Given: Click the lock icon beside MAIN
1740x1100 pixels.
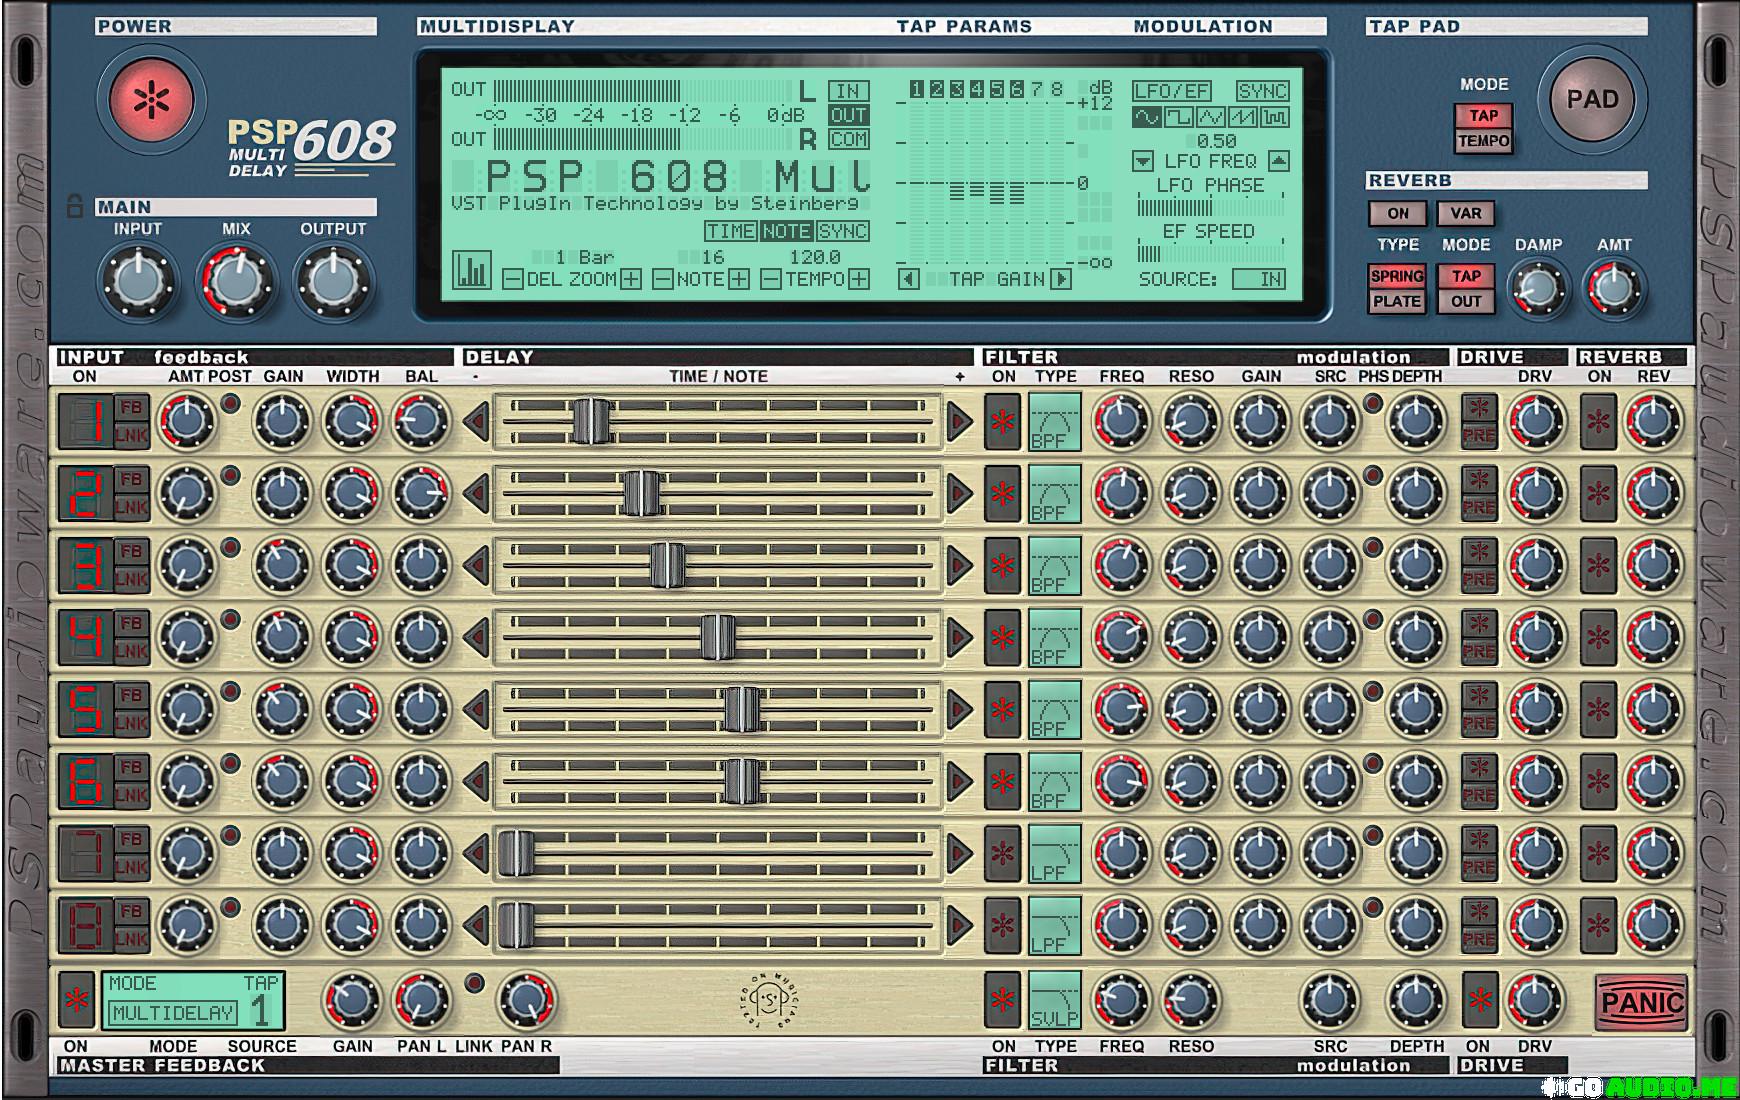Looking at the screenshot, I should click(74, 207).
